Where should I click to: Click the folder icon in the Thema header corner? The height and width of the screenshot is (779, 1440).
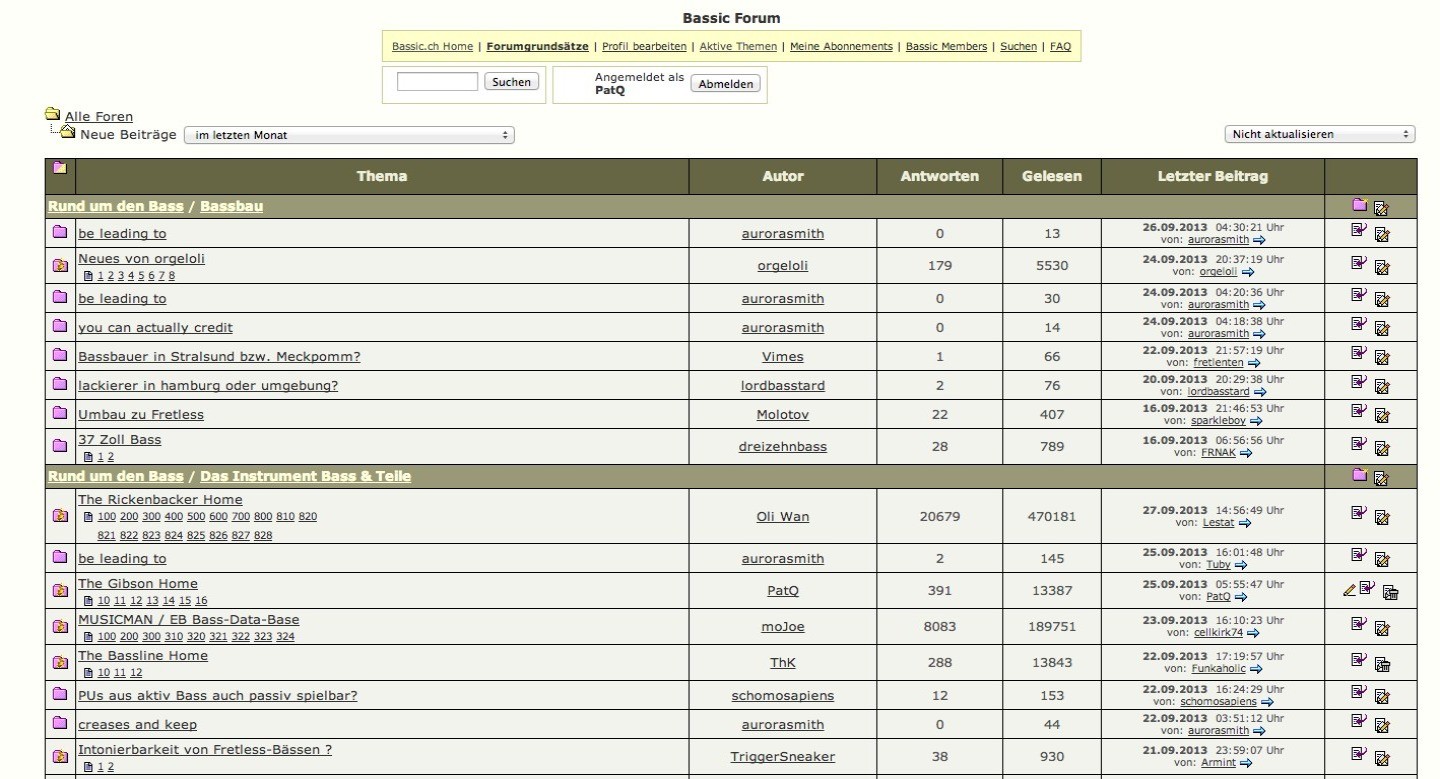click(60, 168)
